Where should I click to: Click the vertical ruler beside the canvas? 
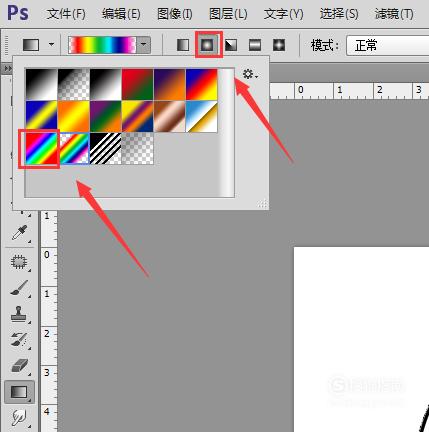point(49,321)
